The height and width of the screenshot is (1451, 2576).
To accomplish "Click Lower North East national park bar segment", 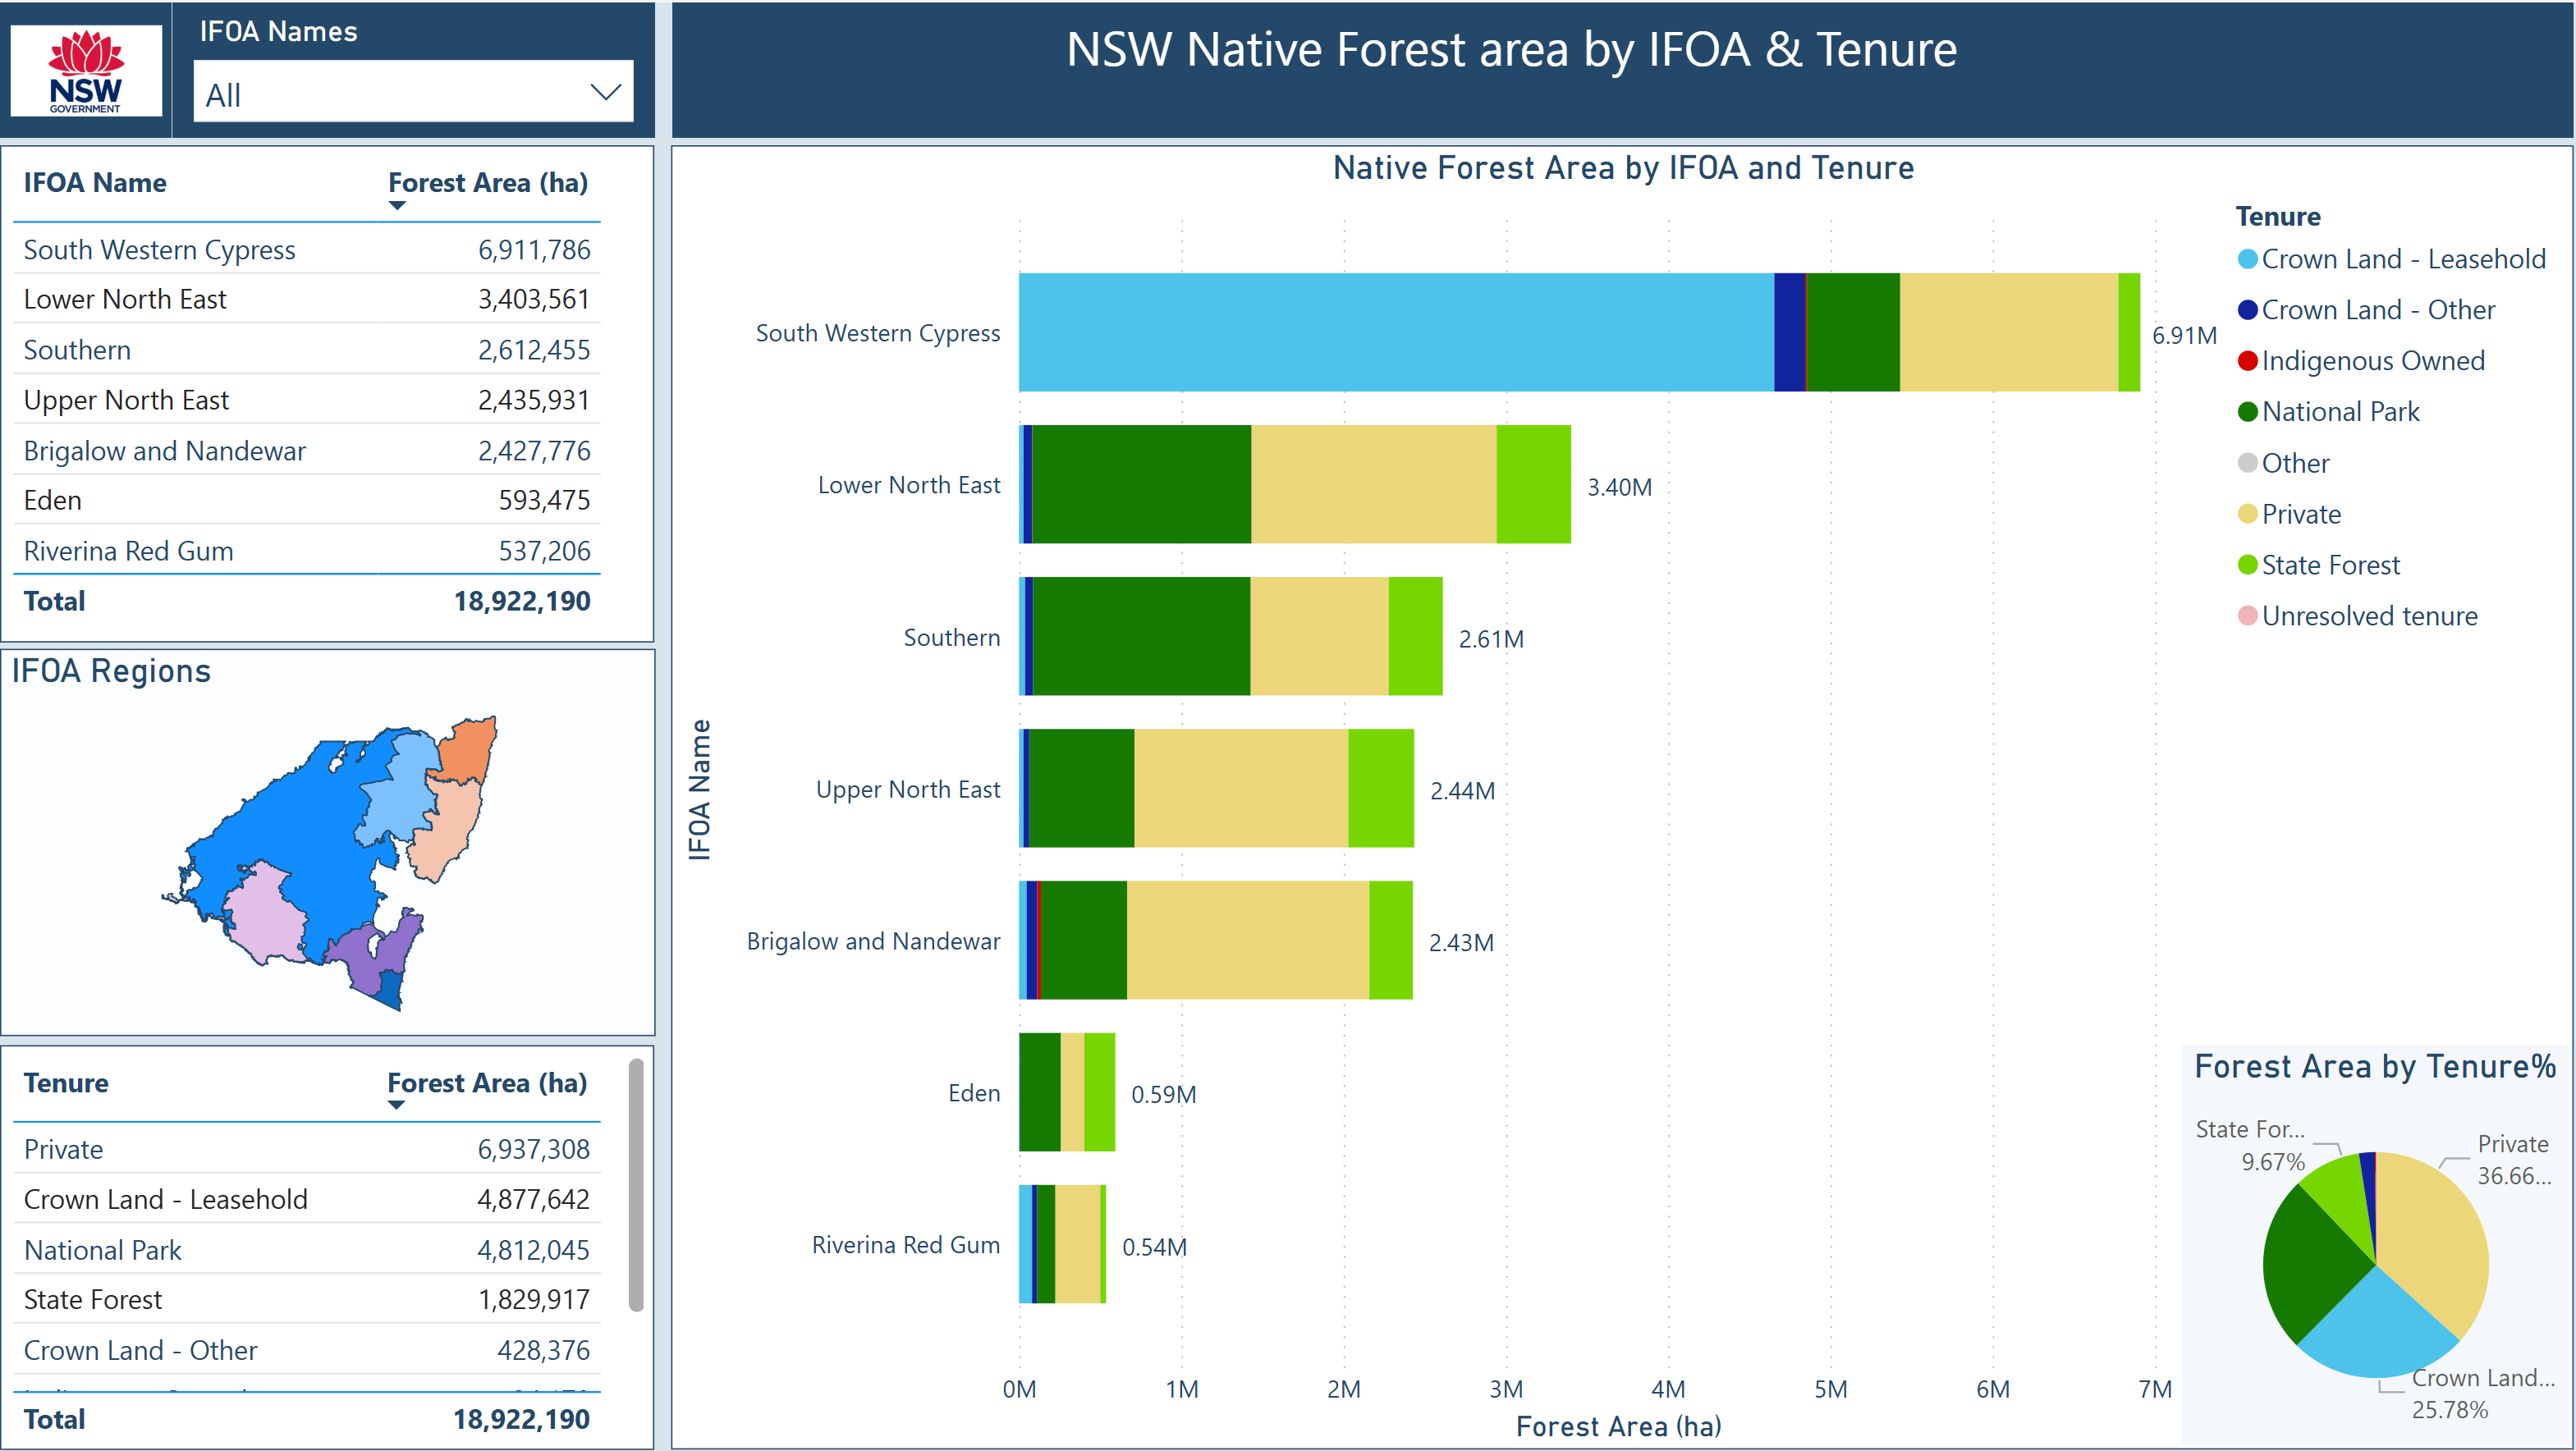I will click(x=1141, y=484).
